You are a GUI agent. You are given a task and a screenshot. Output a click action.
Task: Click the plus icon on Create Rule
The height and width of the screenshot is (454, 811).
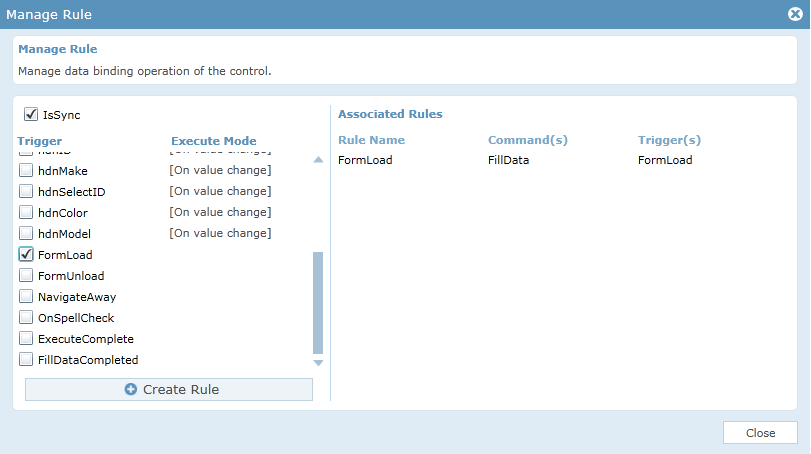click(131, 389)
